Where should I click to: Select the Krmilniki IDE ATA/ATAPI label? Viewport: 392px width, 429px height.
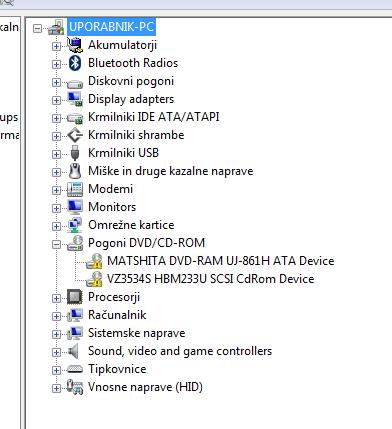154,117
